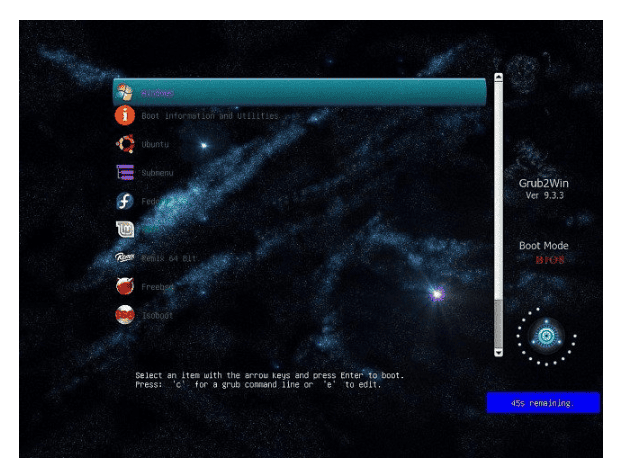
Task: Click the Remix OS logo icon
Action: (x=125, y=258)
